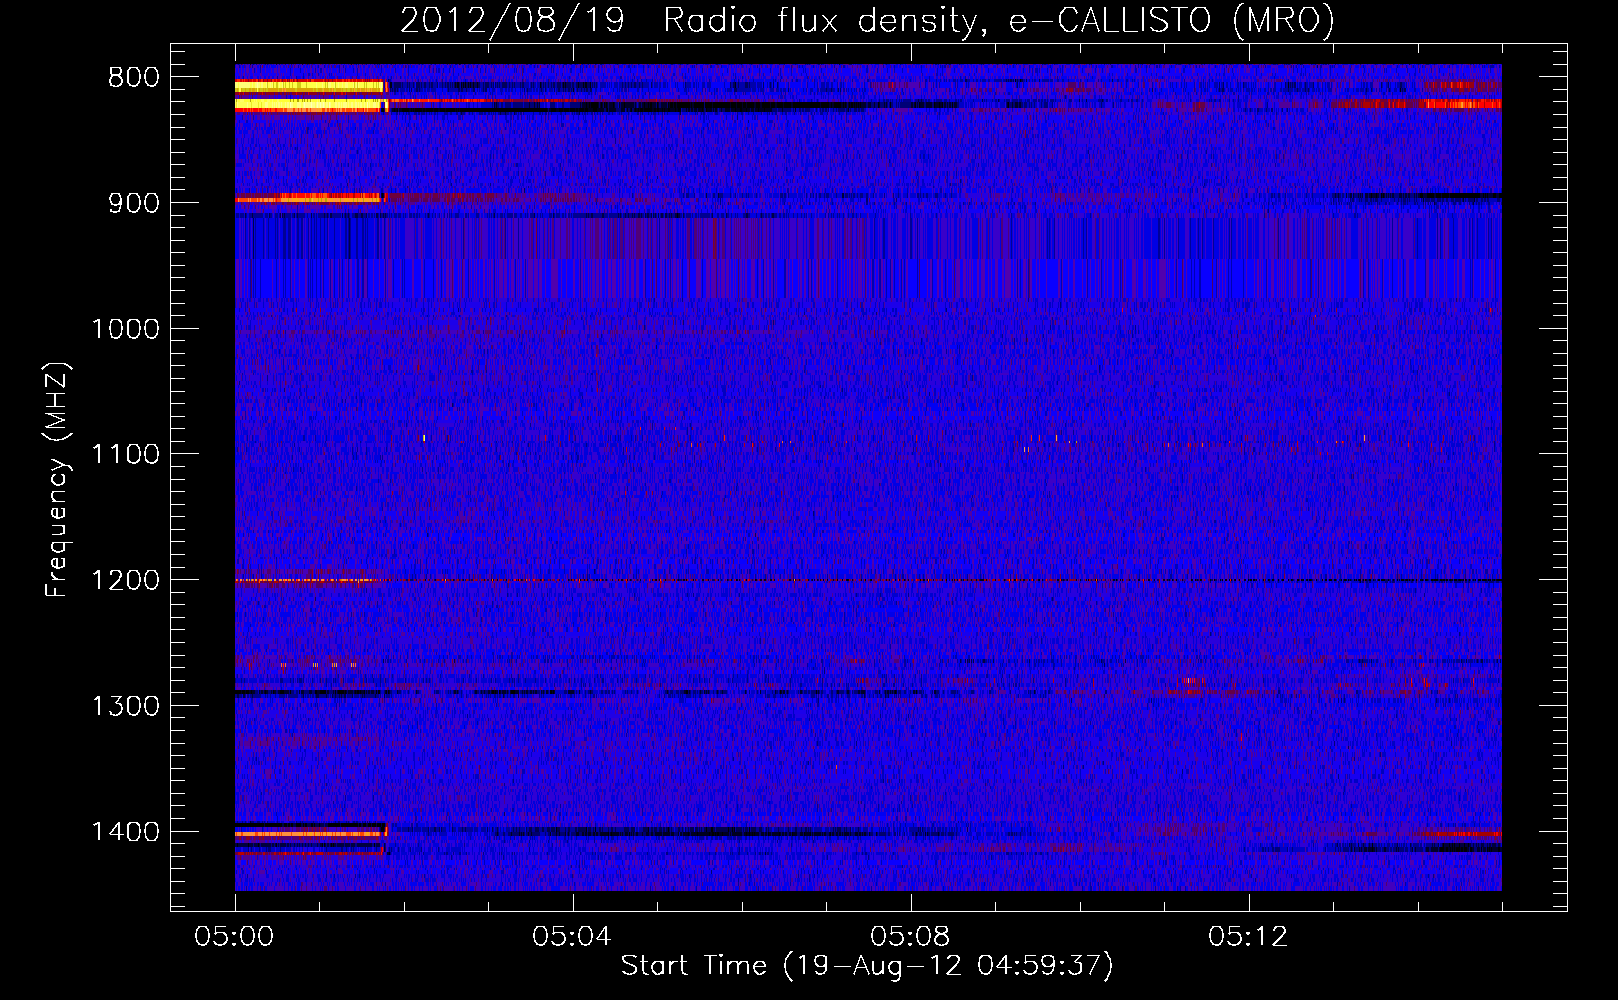Click the 1300 frequency tick label
The image size is (1618, 1000).
[126, 706]
